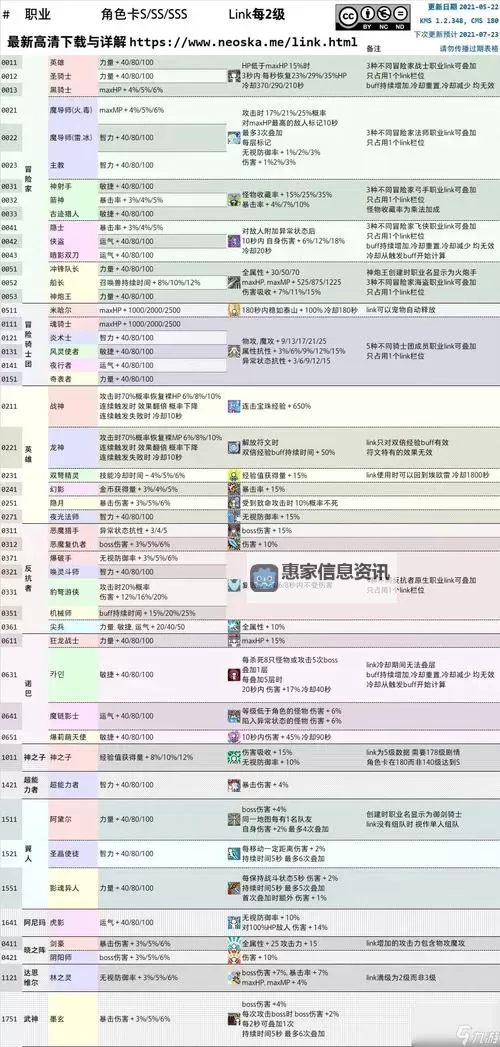
Task: Click the 战神 连击宝珠经验 skill icon
Action: pyautogui.click(x=234, y=406)
